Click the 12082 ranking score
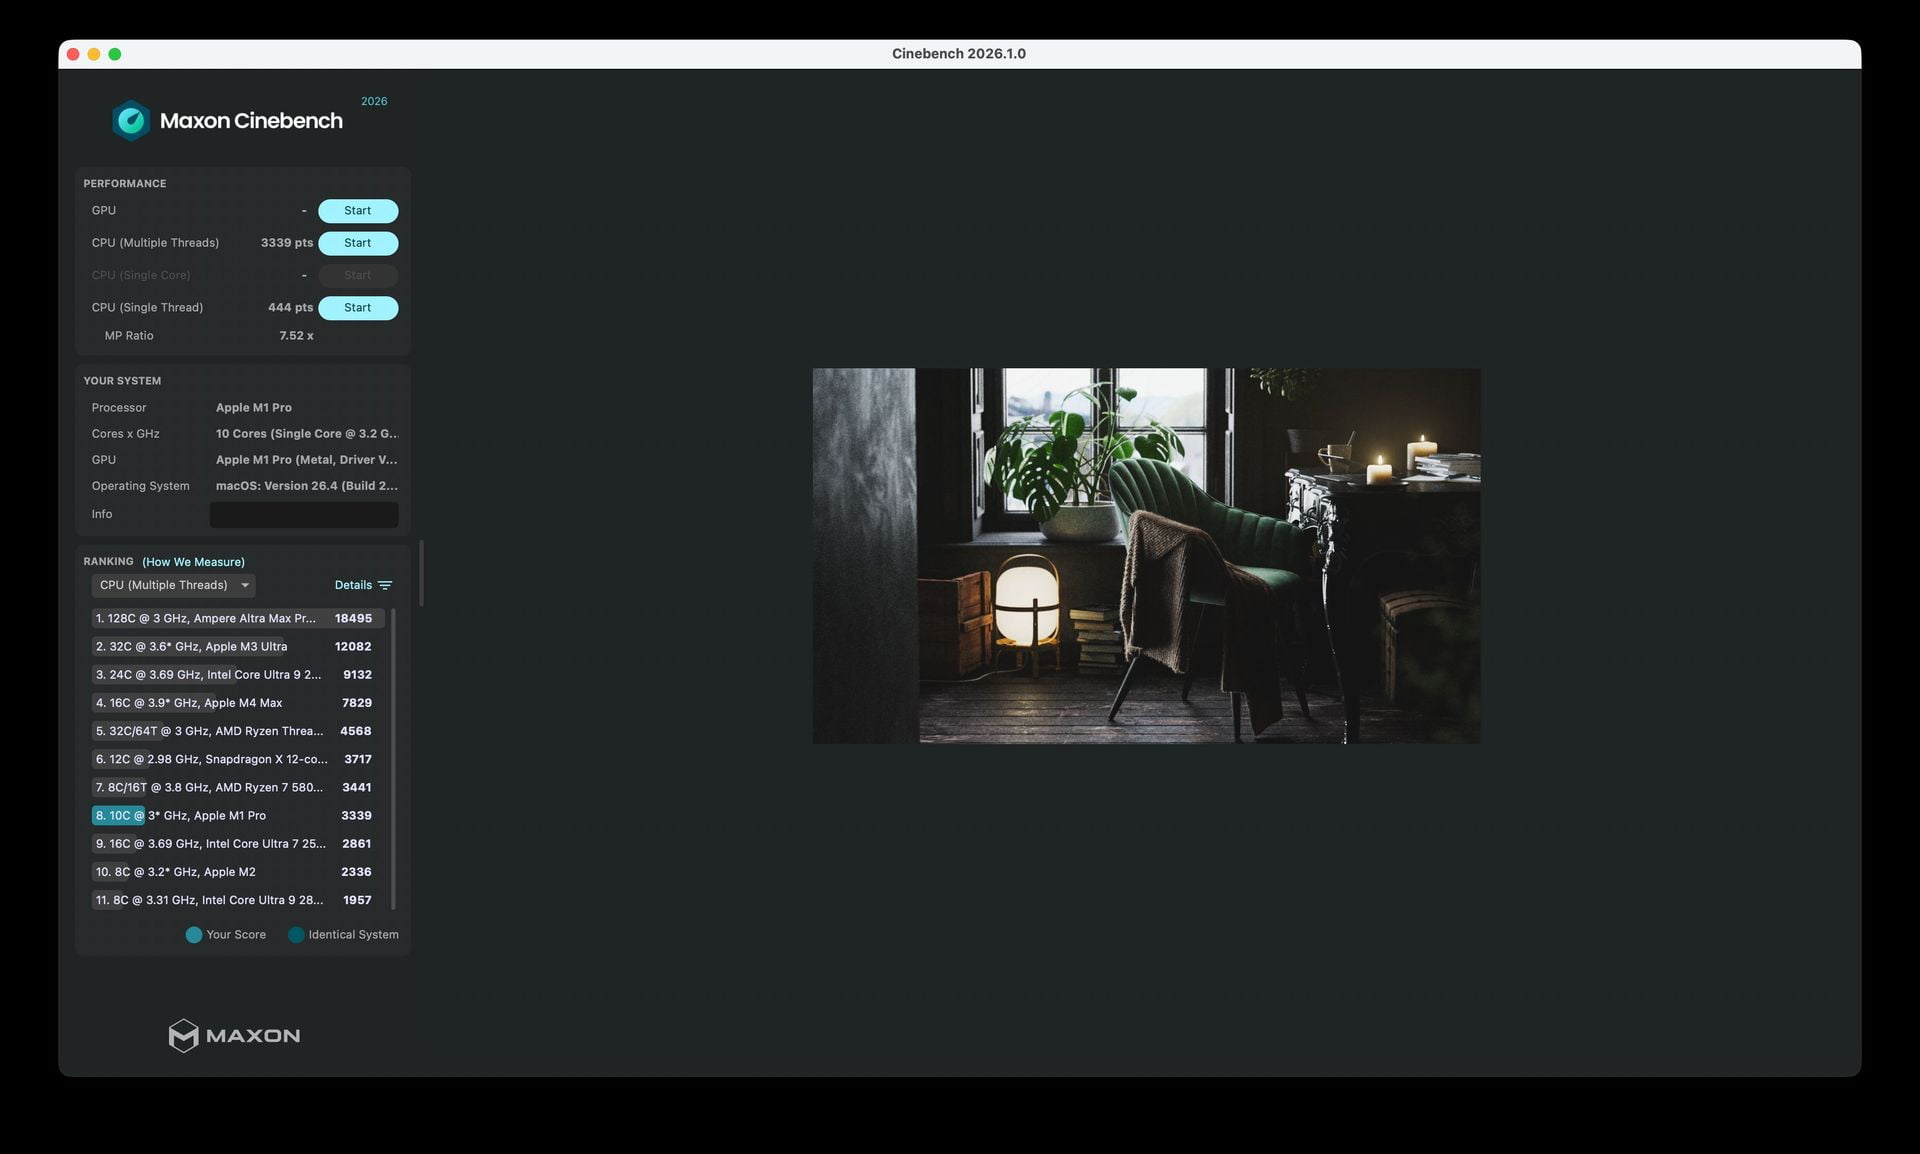This screenshot has height=1154, width=1920. coord(353,647)
